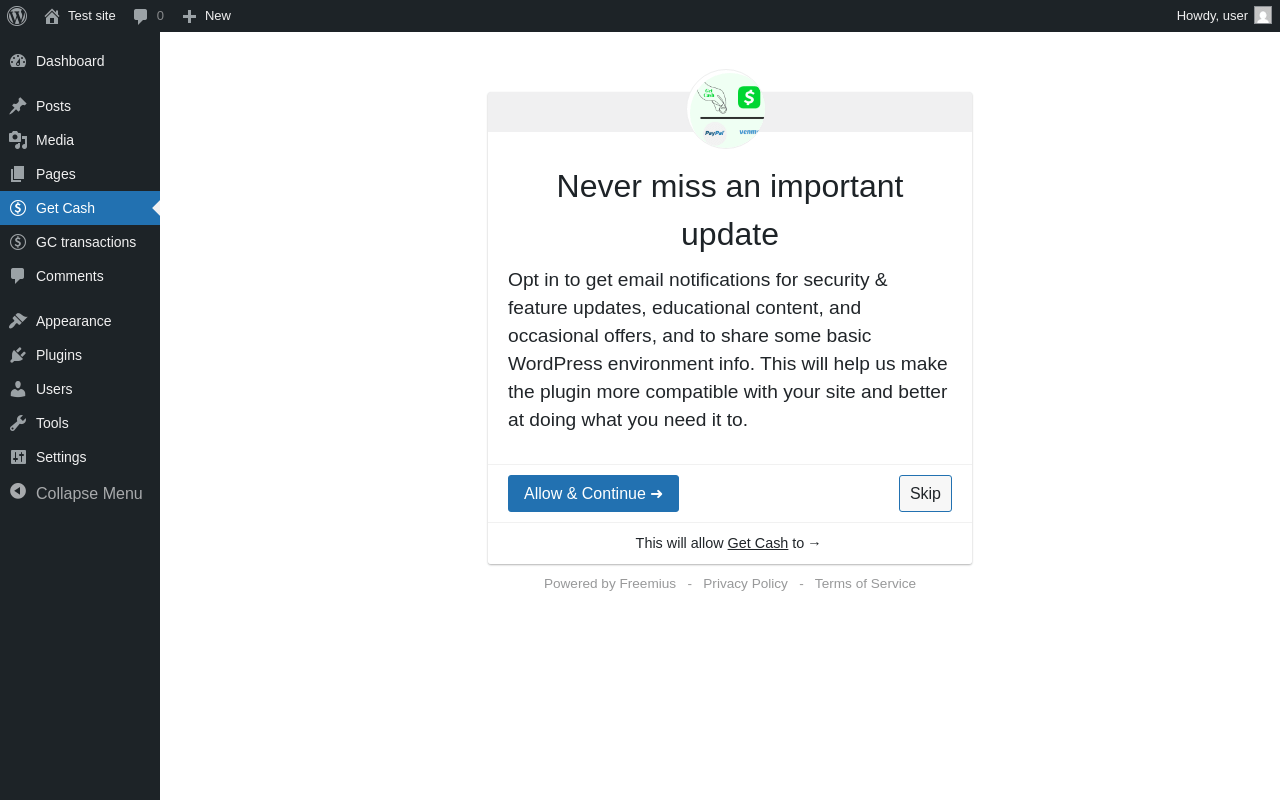Select Pages from admin menu
The image size is (1280, 800).
coord(56,174)
